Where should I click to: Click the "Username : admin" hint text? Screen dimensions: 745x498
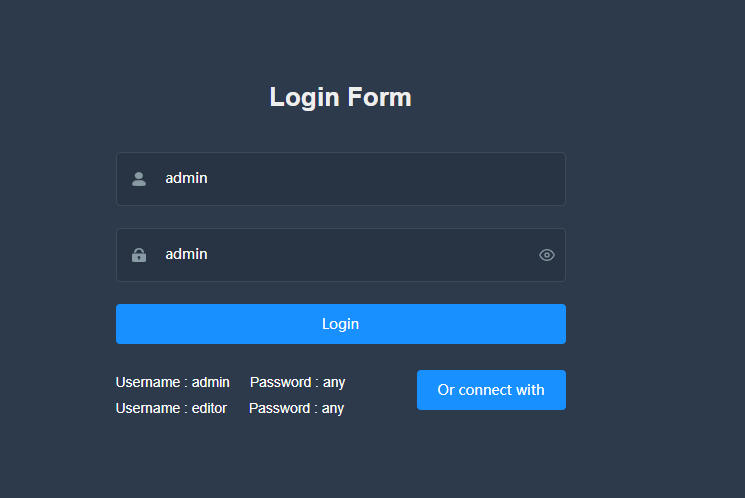[x=172, y=382]
